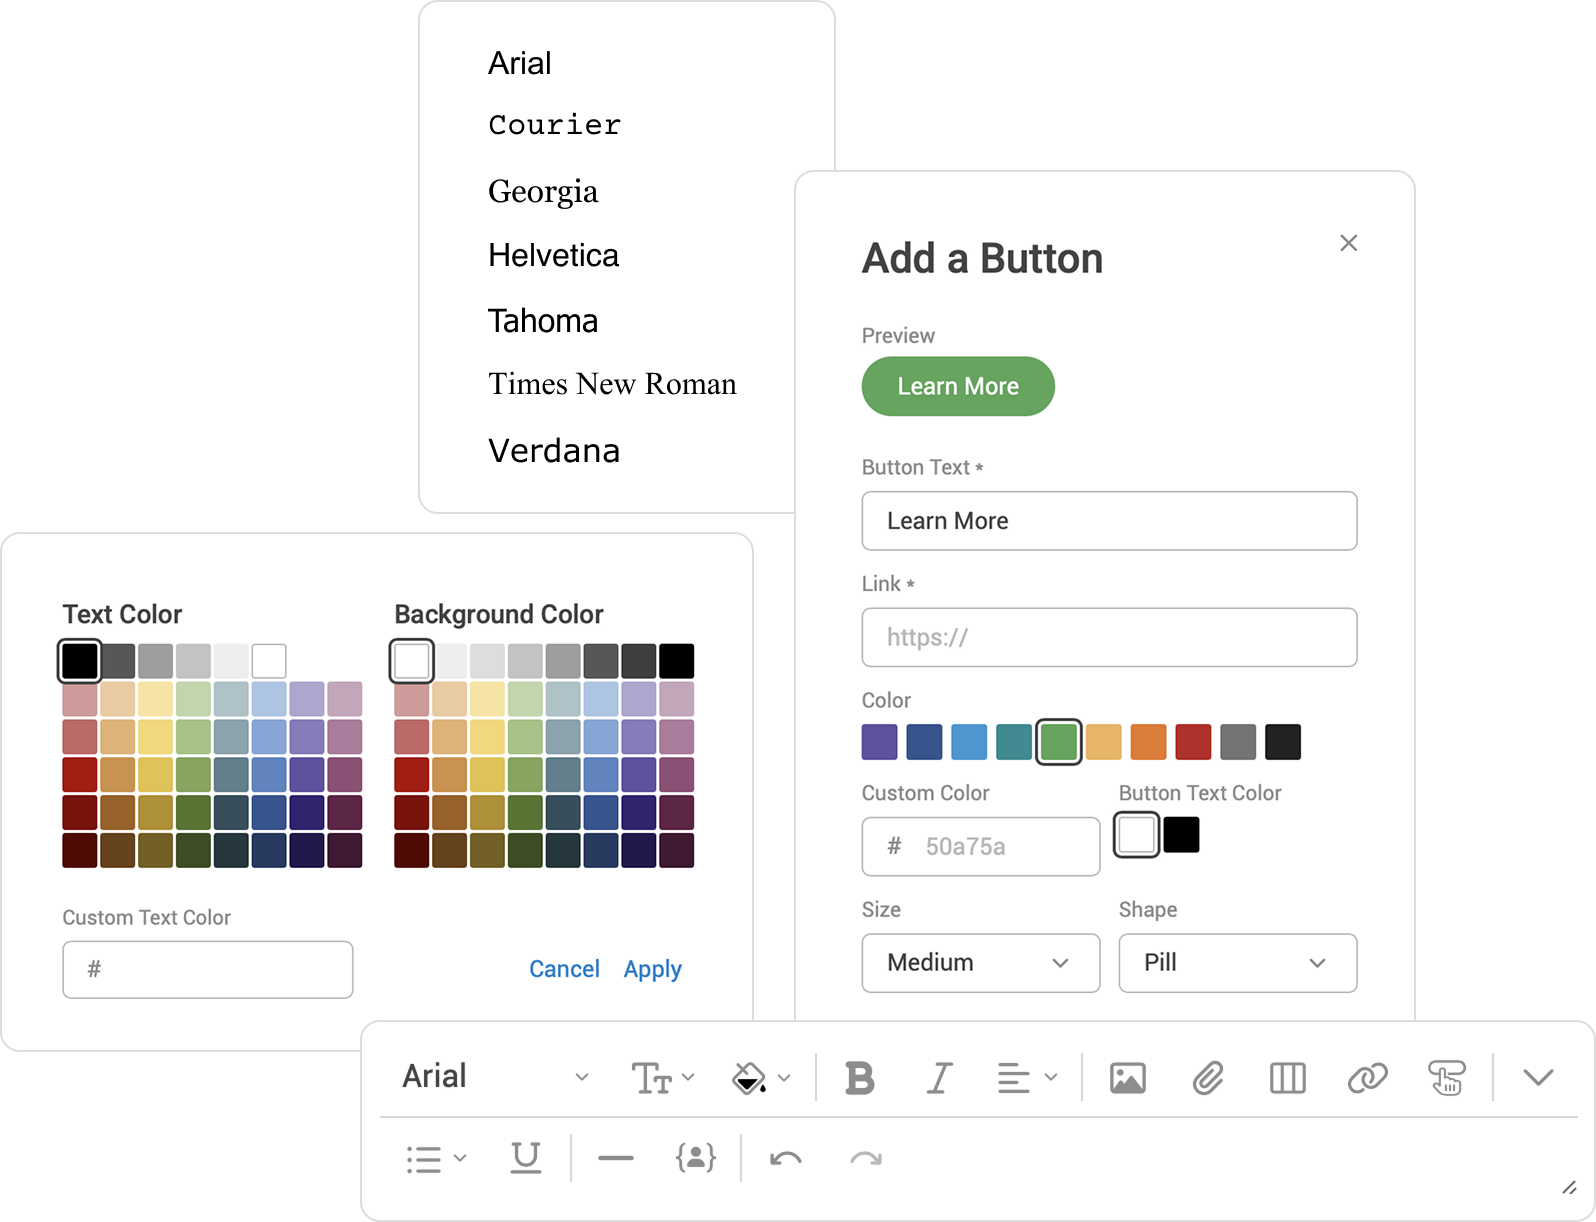1596x1222 pixels.
Task: Toggle bold formatting in the toolbar
Action: pos(859,1078)
